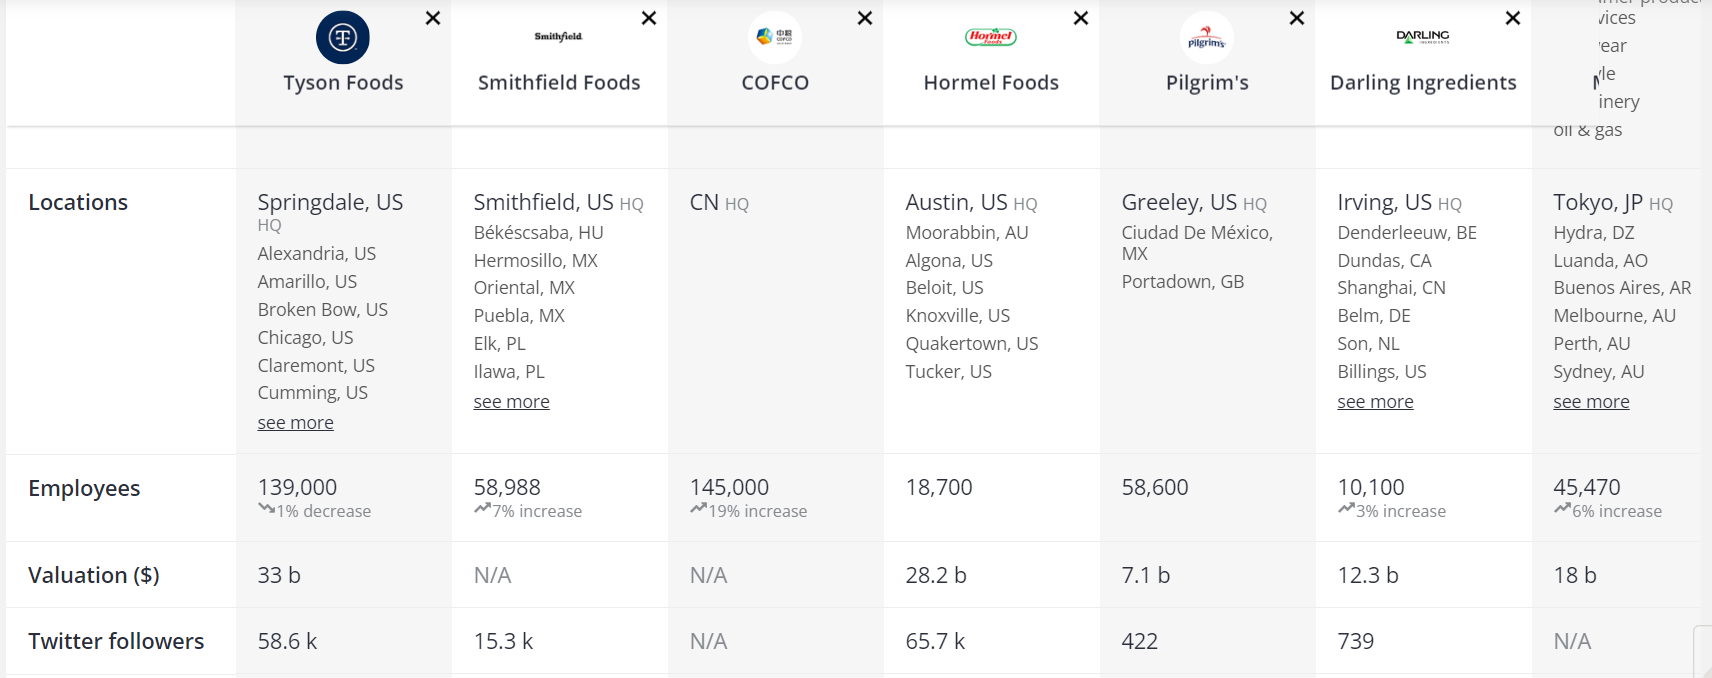Click the Darling Ingredients logo

point(1423,36)
